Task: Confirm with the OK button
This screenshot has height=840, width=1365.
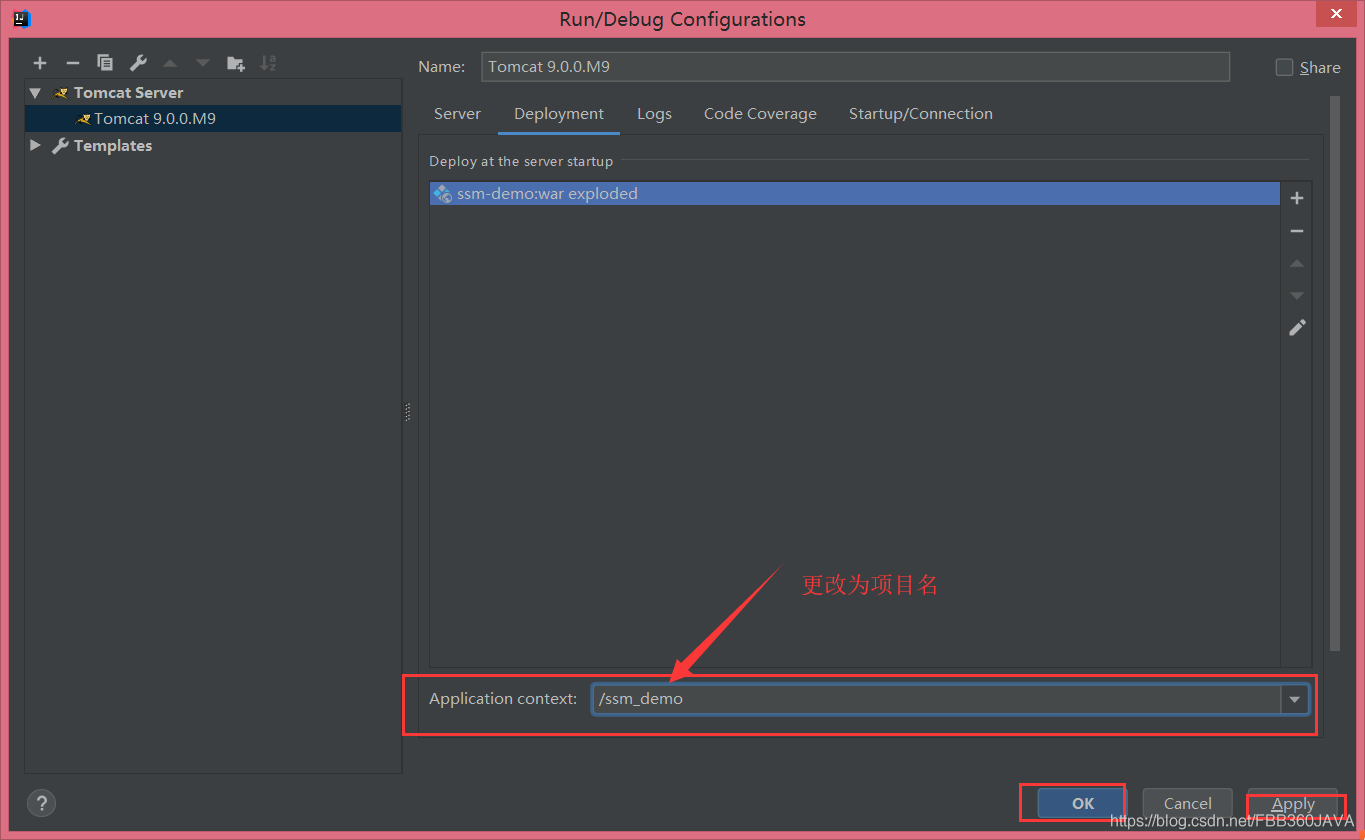Action: [1083, 803]
